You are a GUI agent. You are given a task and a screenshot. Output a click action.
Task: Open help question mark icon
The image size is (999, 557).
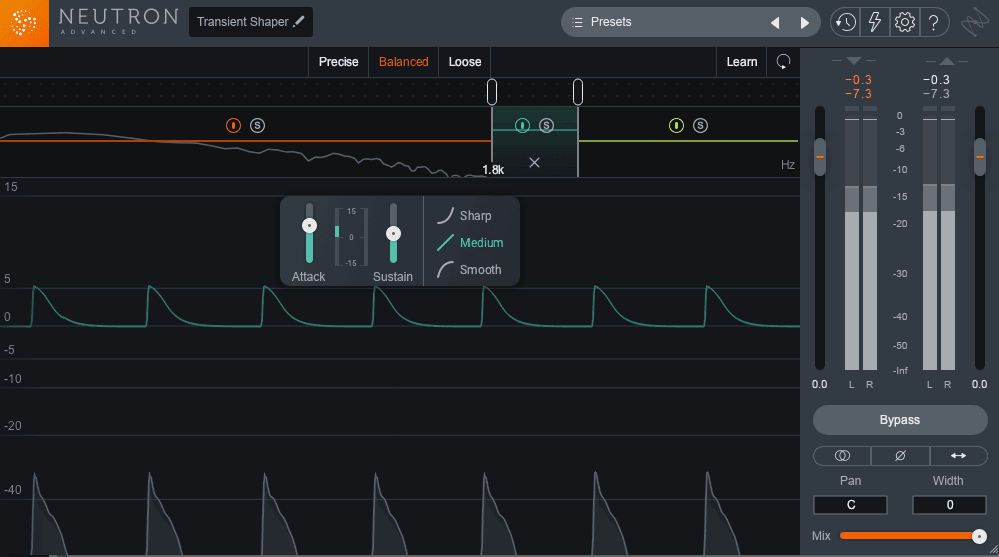933,22
